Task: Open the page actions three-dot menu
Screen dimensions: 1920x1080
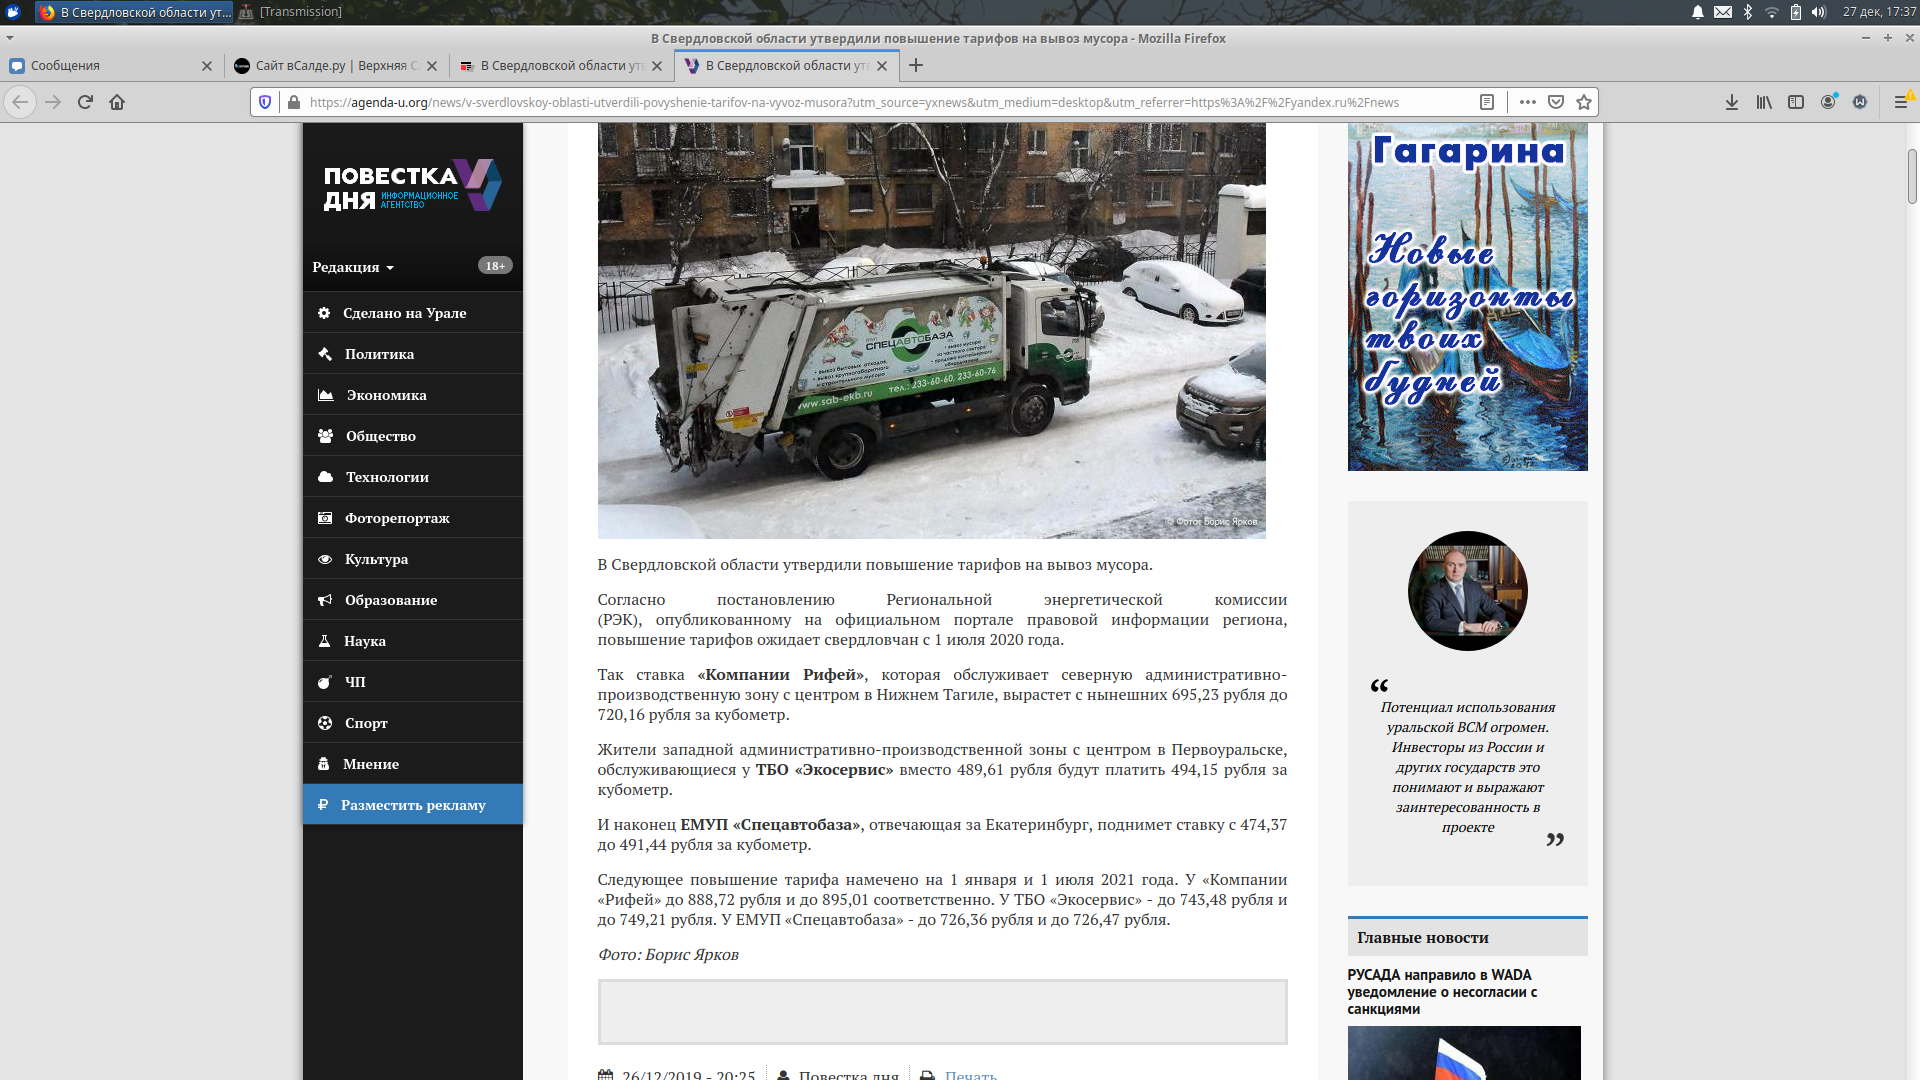Action: [1527, 102]
